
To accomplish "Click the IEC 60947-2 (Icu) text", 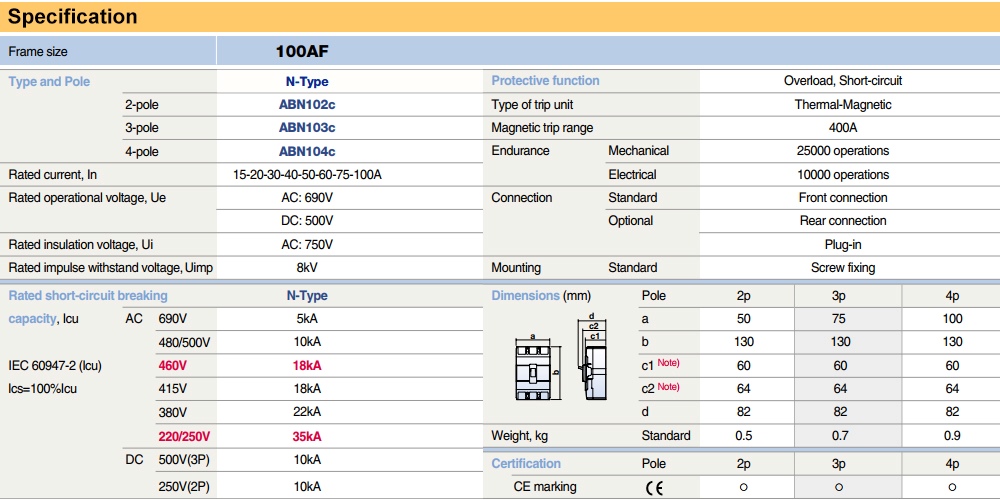I will (55, 366).
